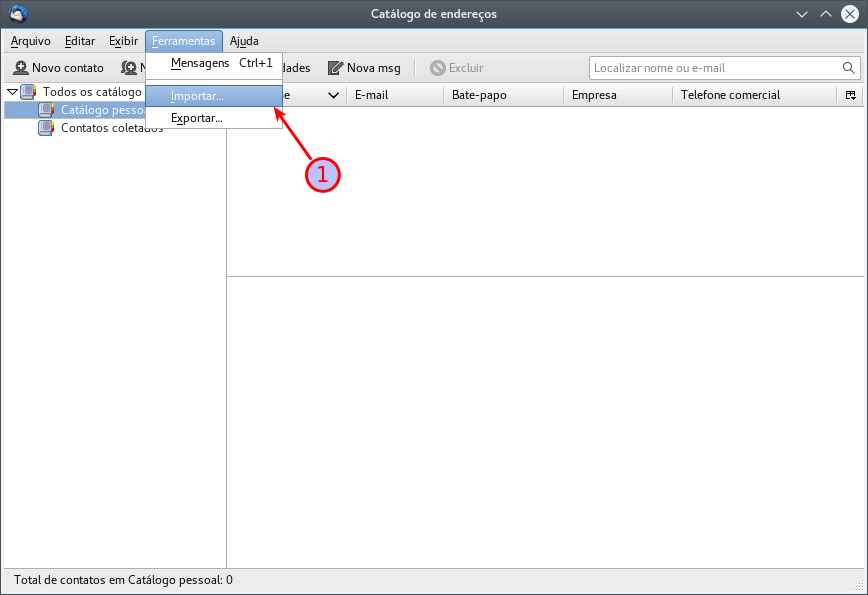Select Mensagens in the Ferramentas menu

pyautogui.click(x=200, y=63)
